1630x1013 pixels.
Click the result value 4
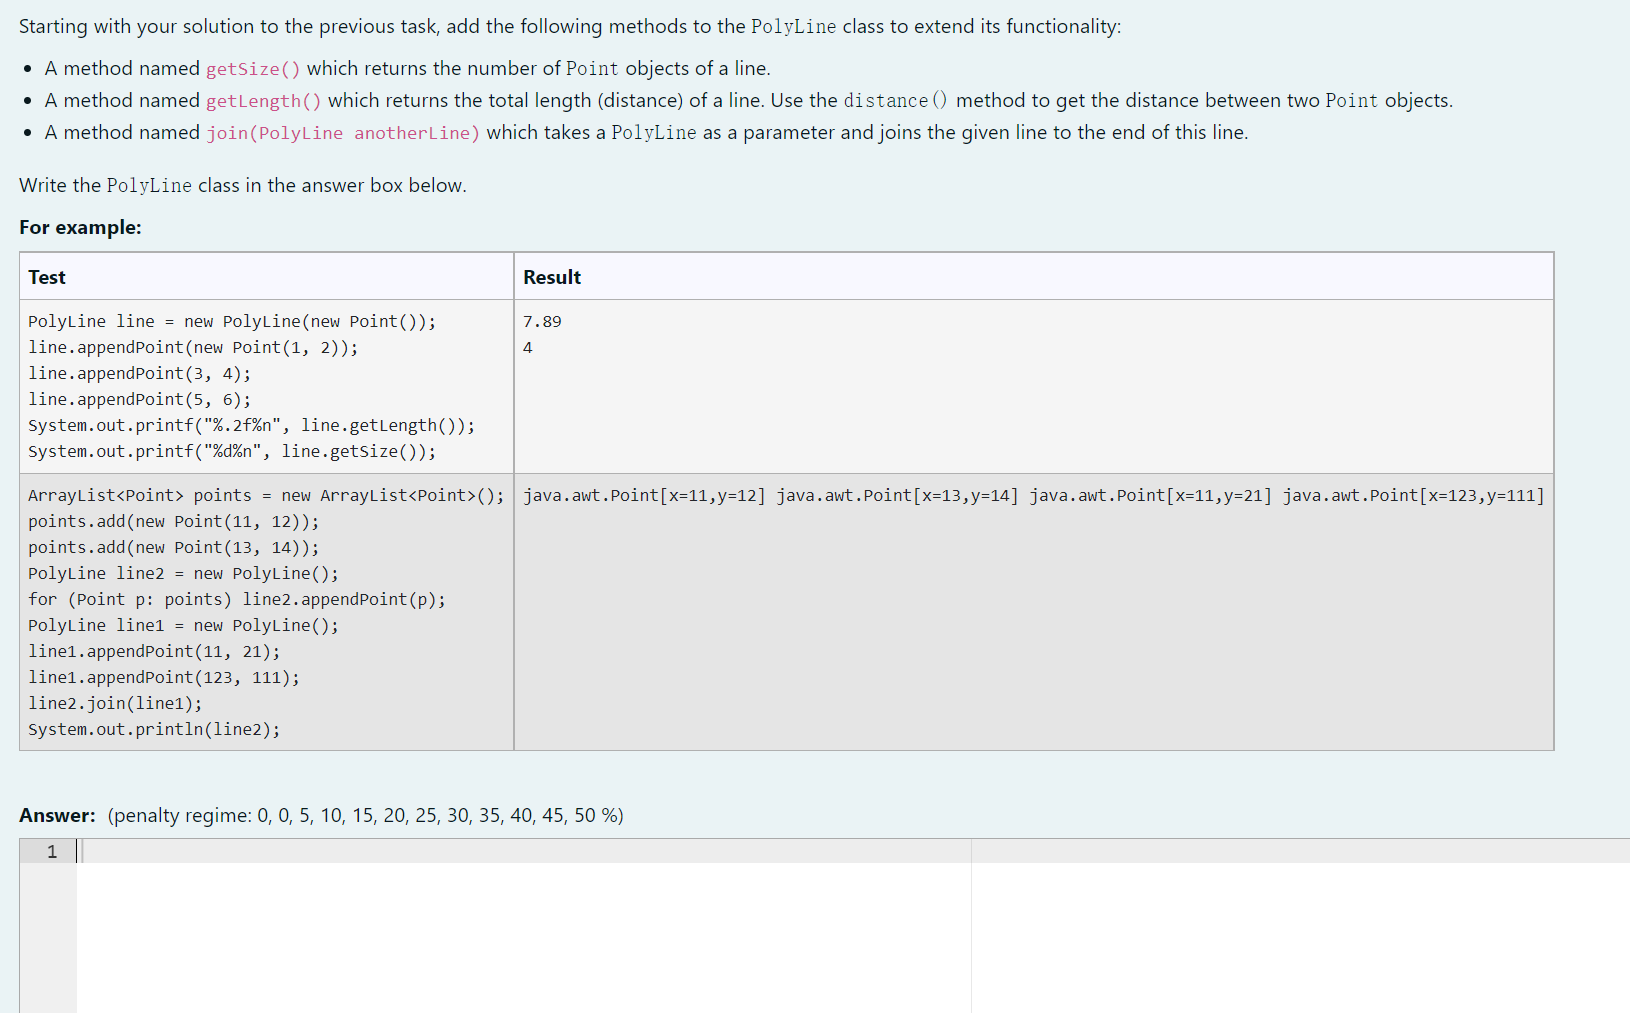click(527, 347)
